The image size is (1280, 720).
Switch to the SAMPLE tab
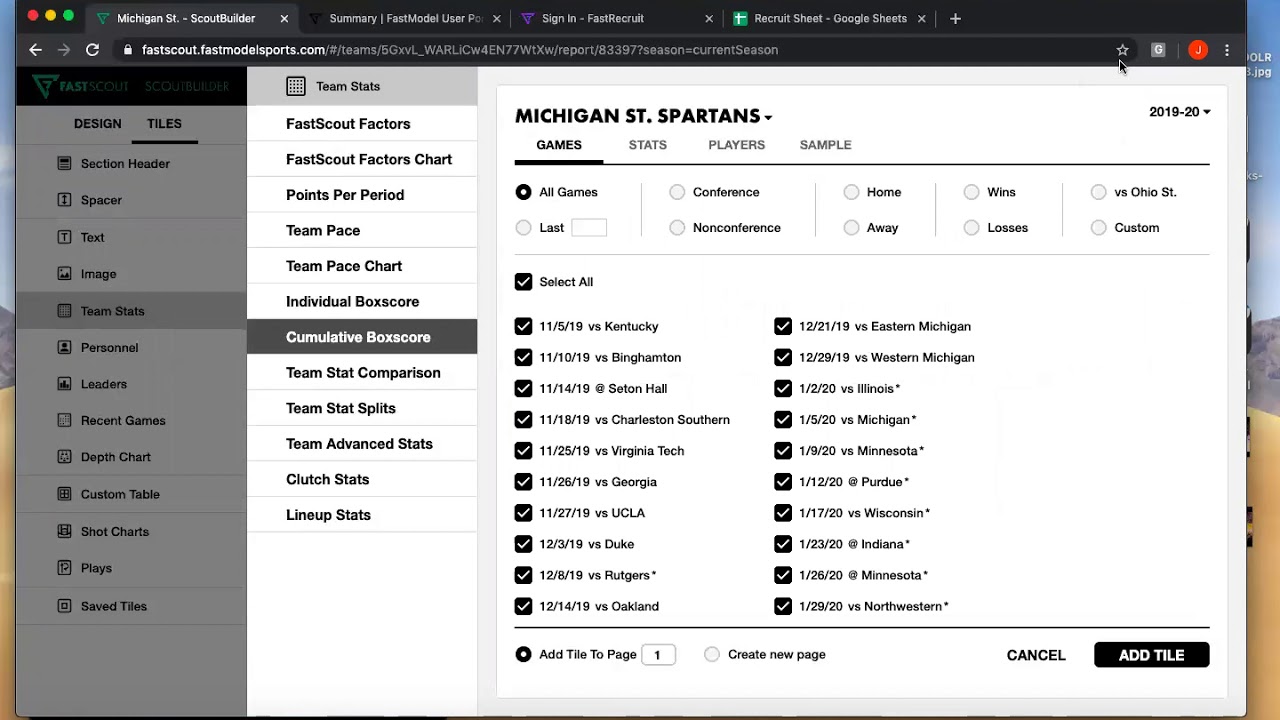(x=825, y=145)
